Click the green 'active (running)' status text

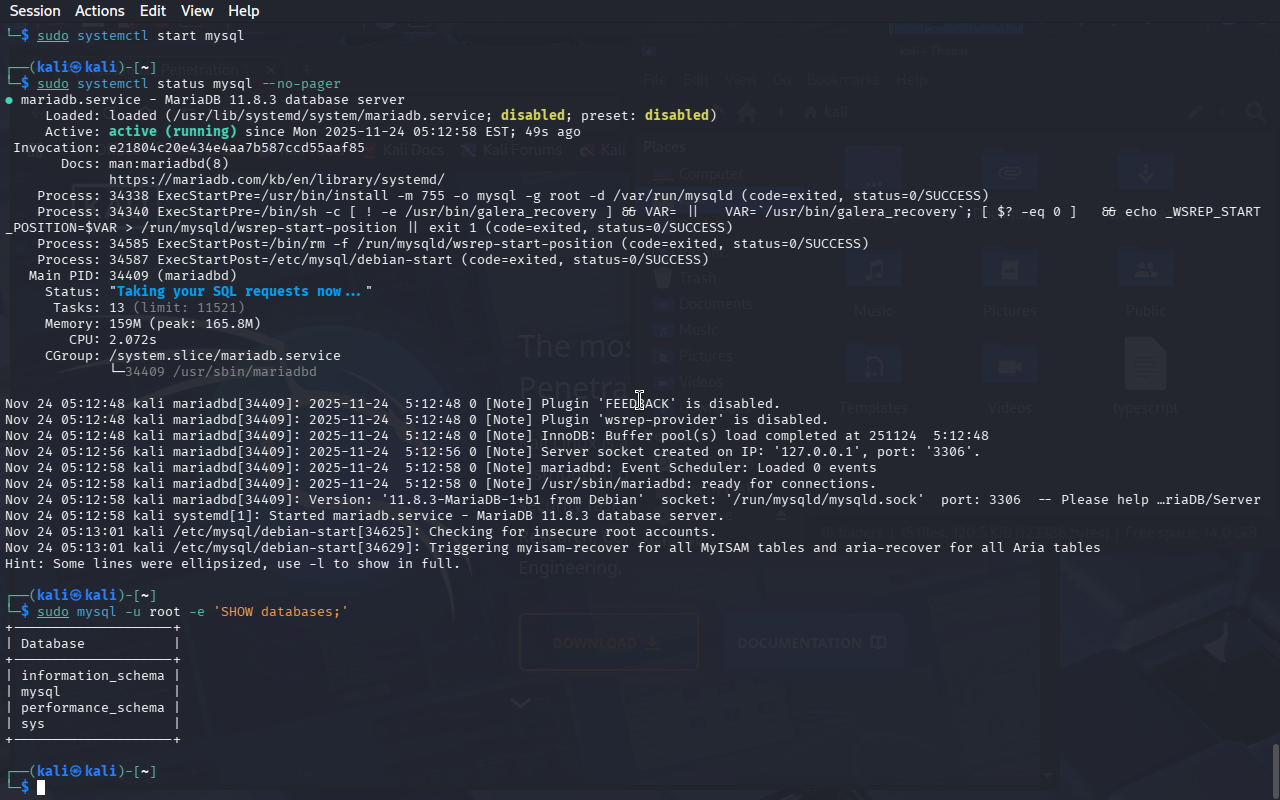click(172, 131)
